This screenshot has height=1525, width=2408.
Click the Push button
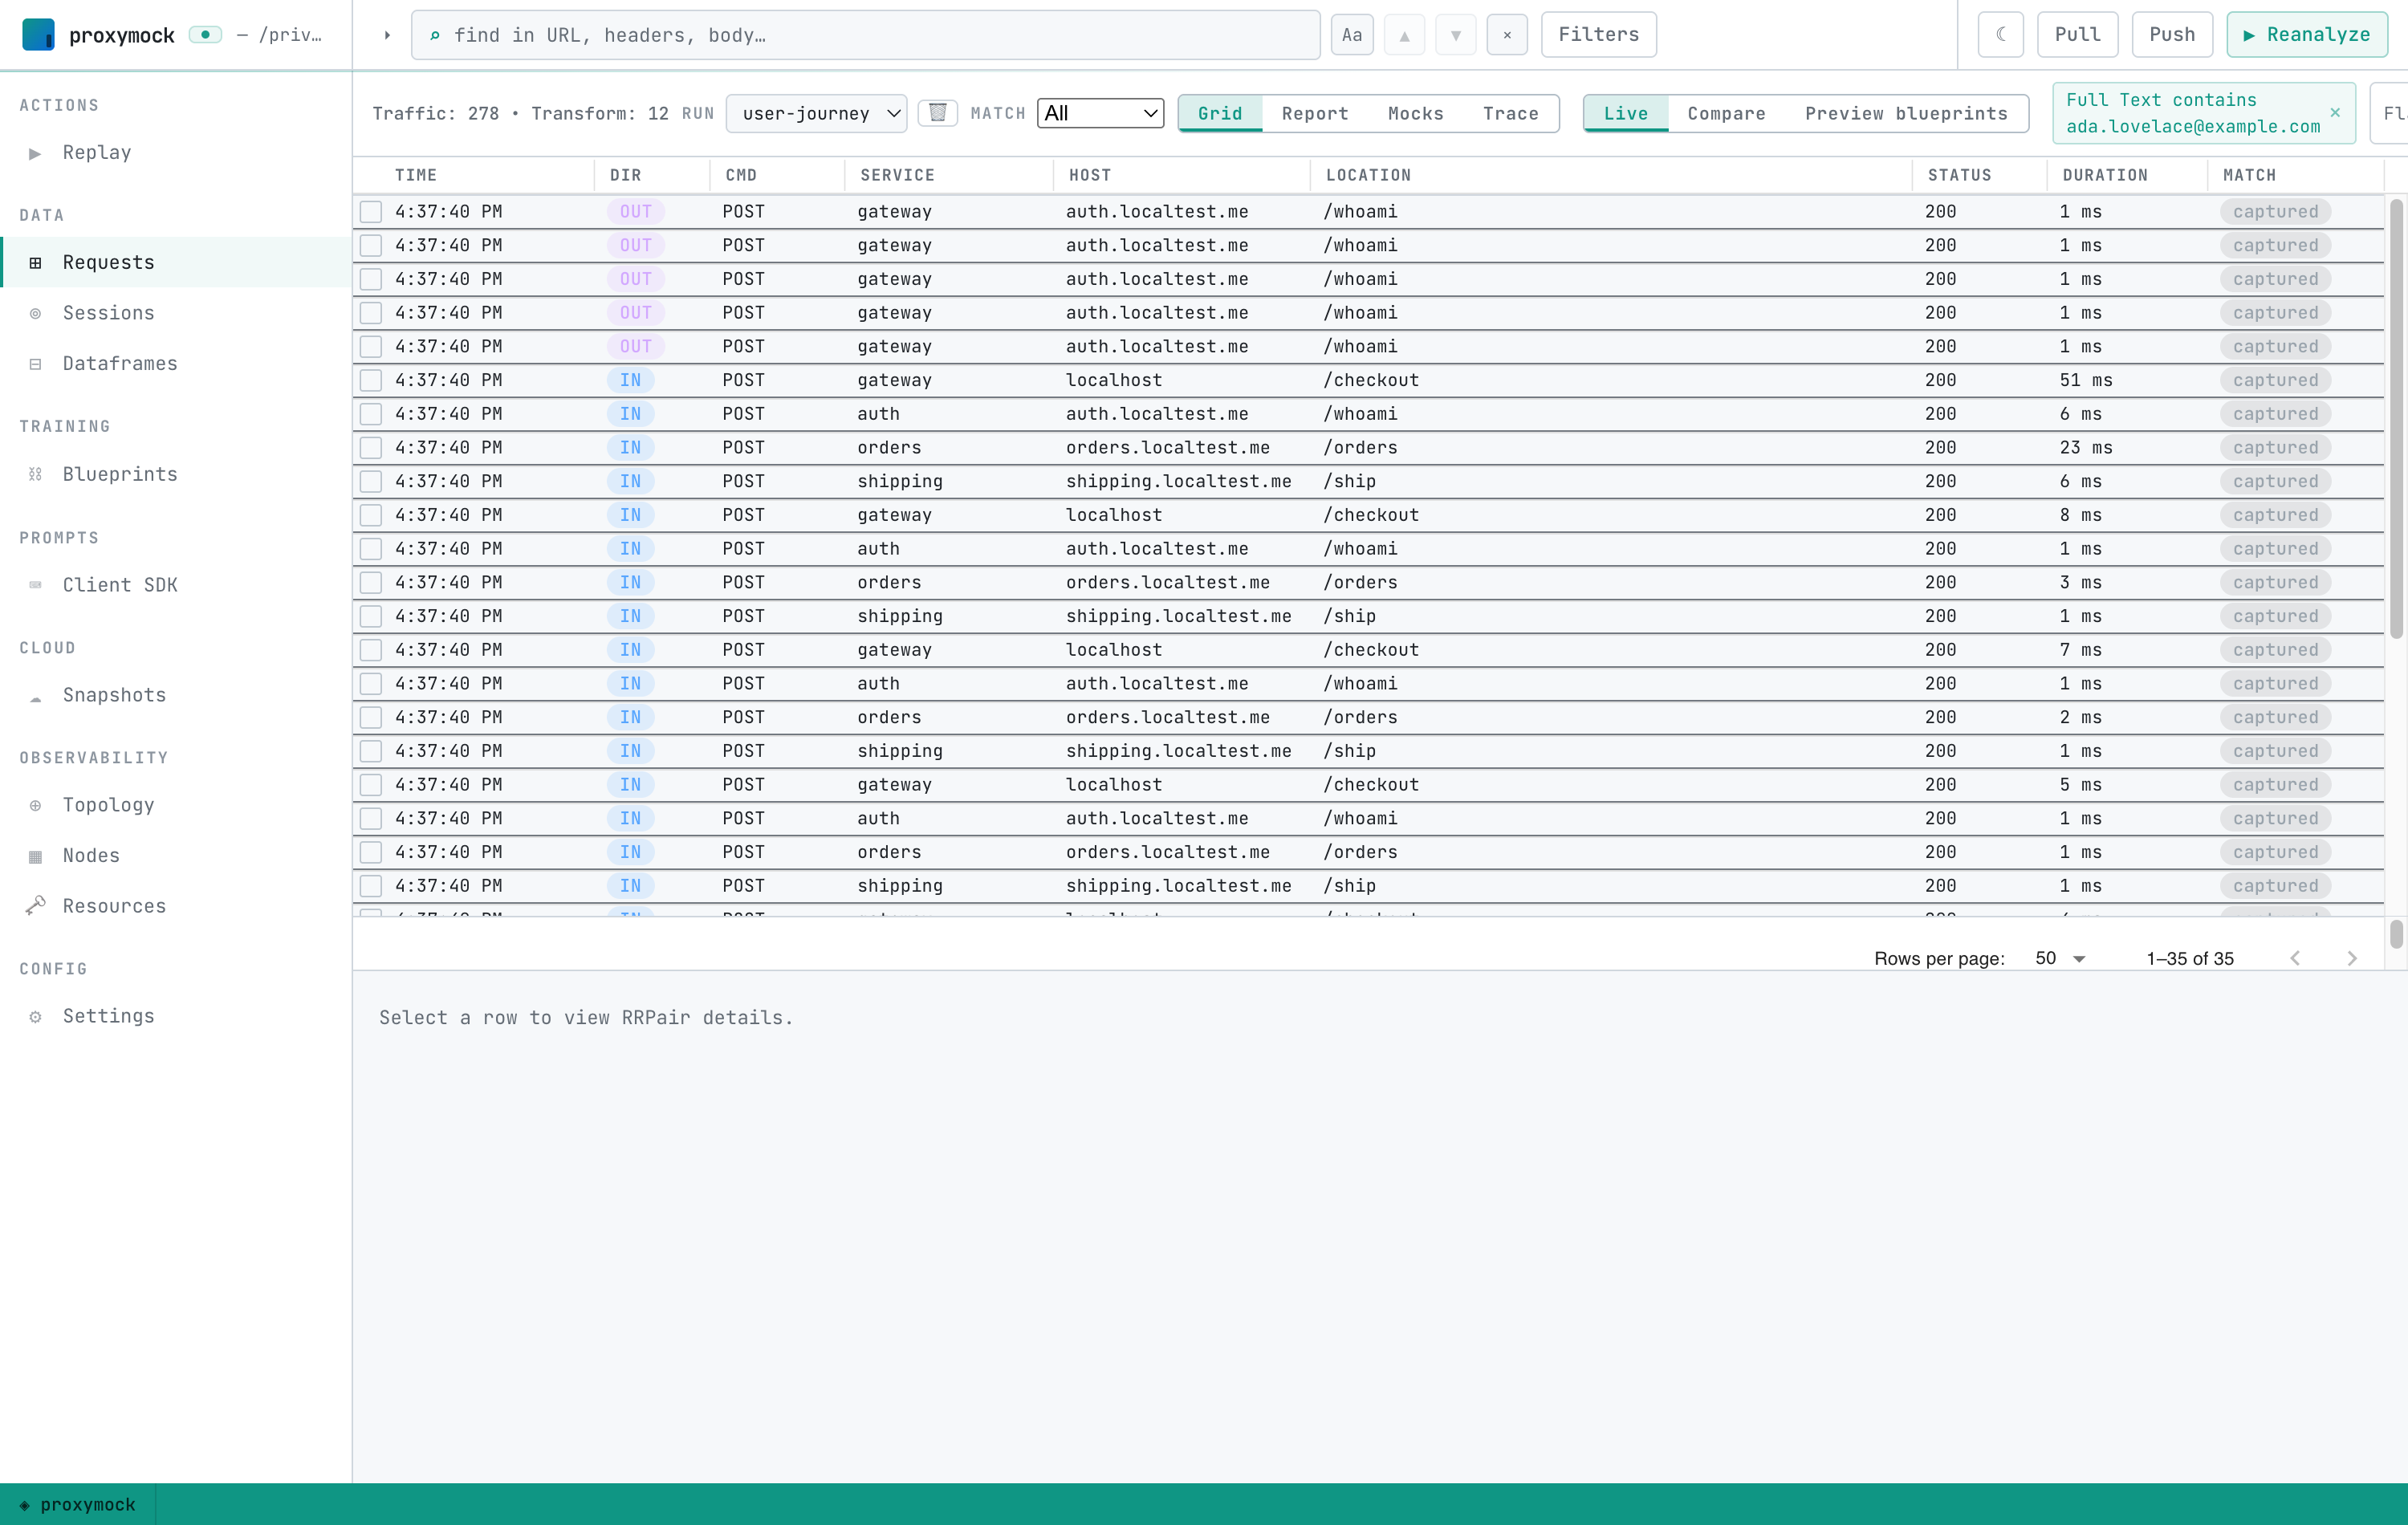click(2172, 35)
